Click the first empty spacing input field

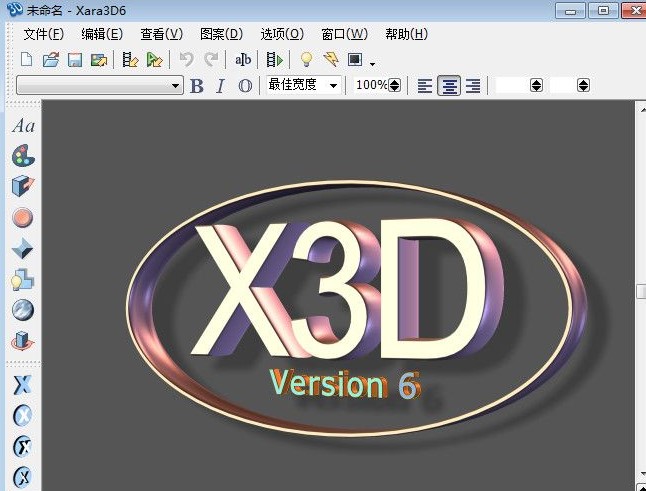(513, 85)
